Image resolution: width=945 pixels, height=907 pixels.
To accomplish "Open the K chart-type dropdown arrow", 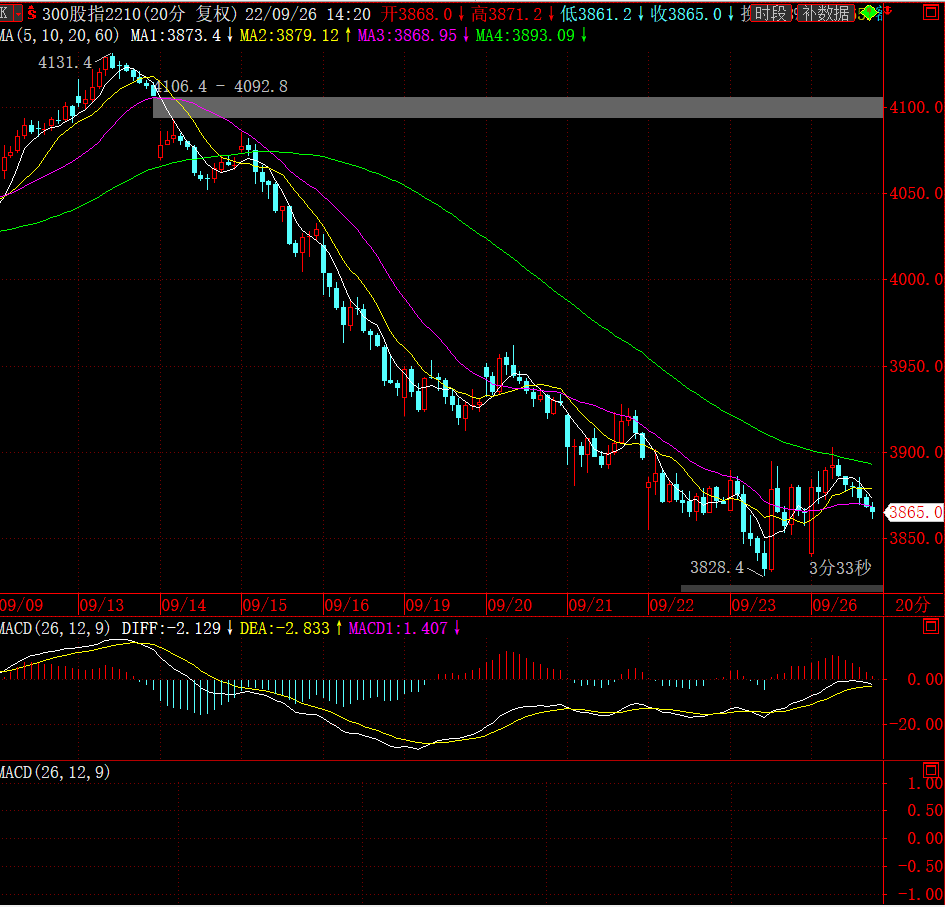I will coord(18,13).
